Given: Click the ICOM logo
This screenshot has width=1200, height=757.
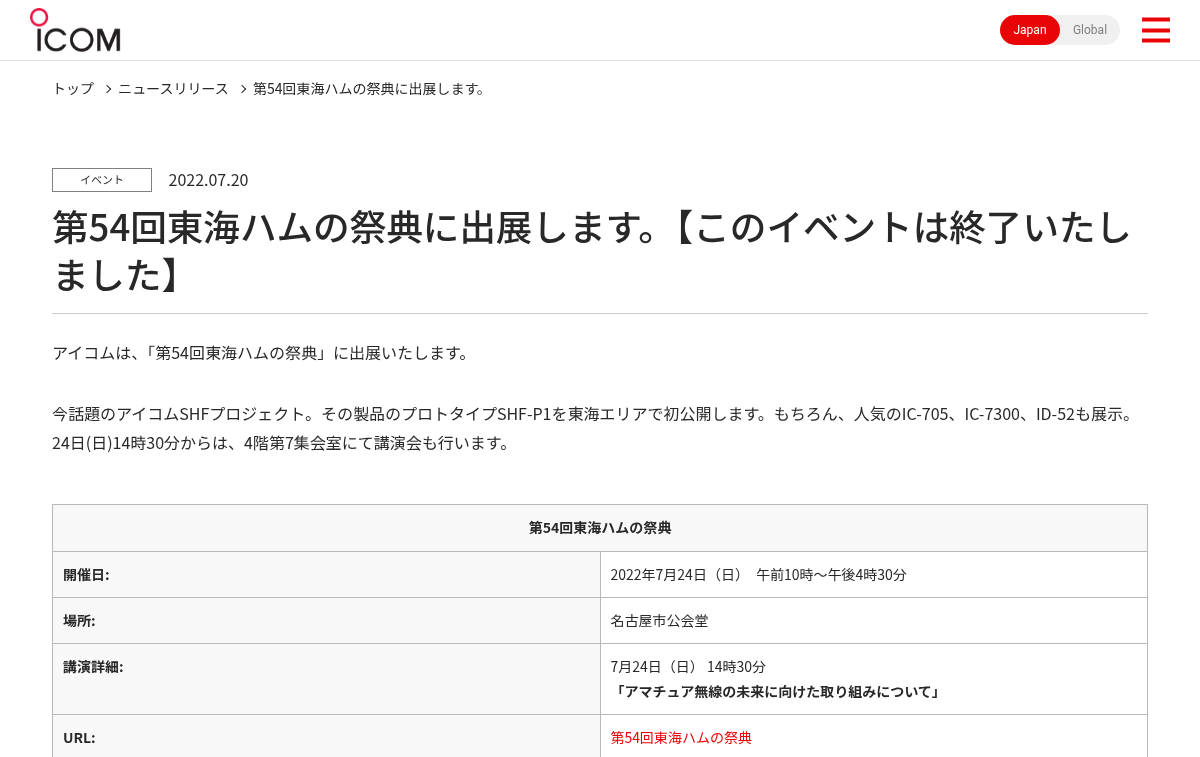Looking at the screenshot, I should tap(75, 30).
